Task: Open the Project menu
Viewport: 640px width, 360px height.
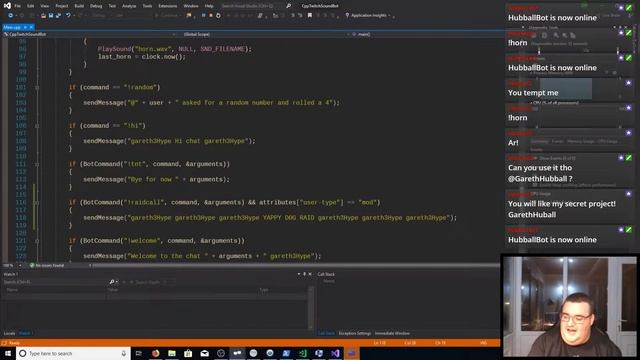Action: point(62,6)
